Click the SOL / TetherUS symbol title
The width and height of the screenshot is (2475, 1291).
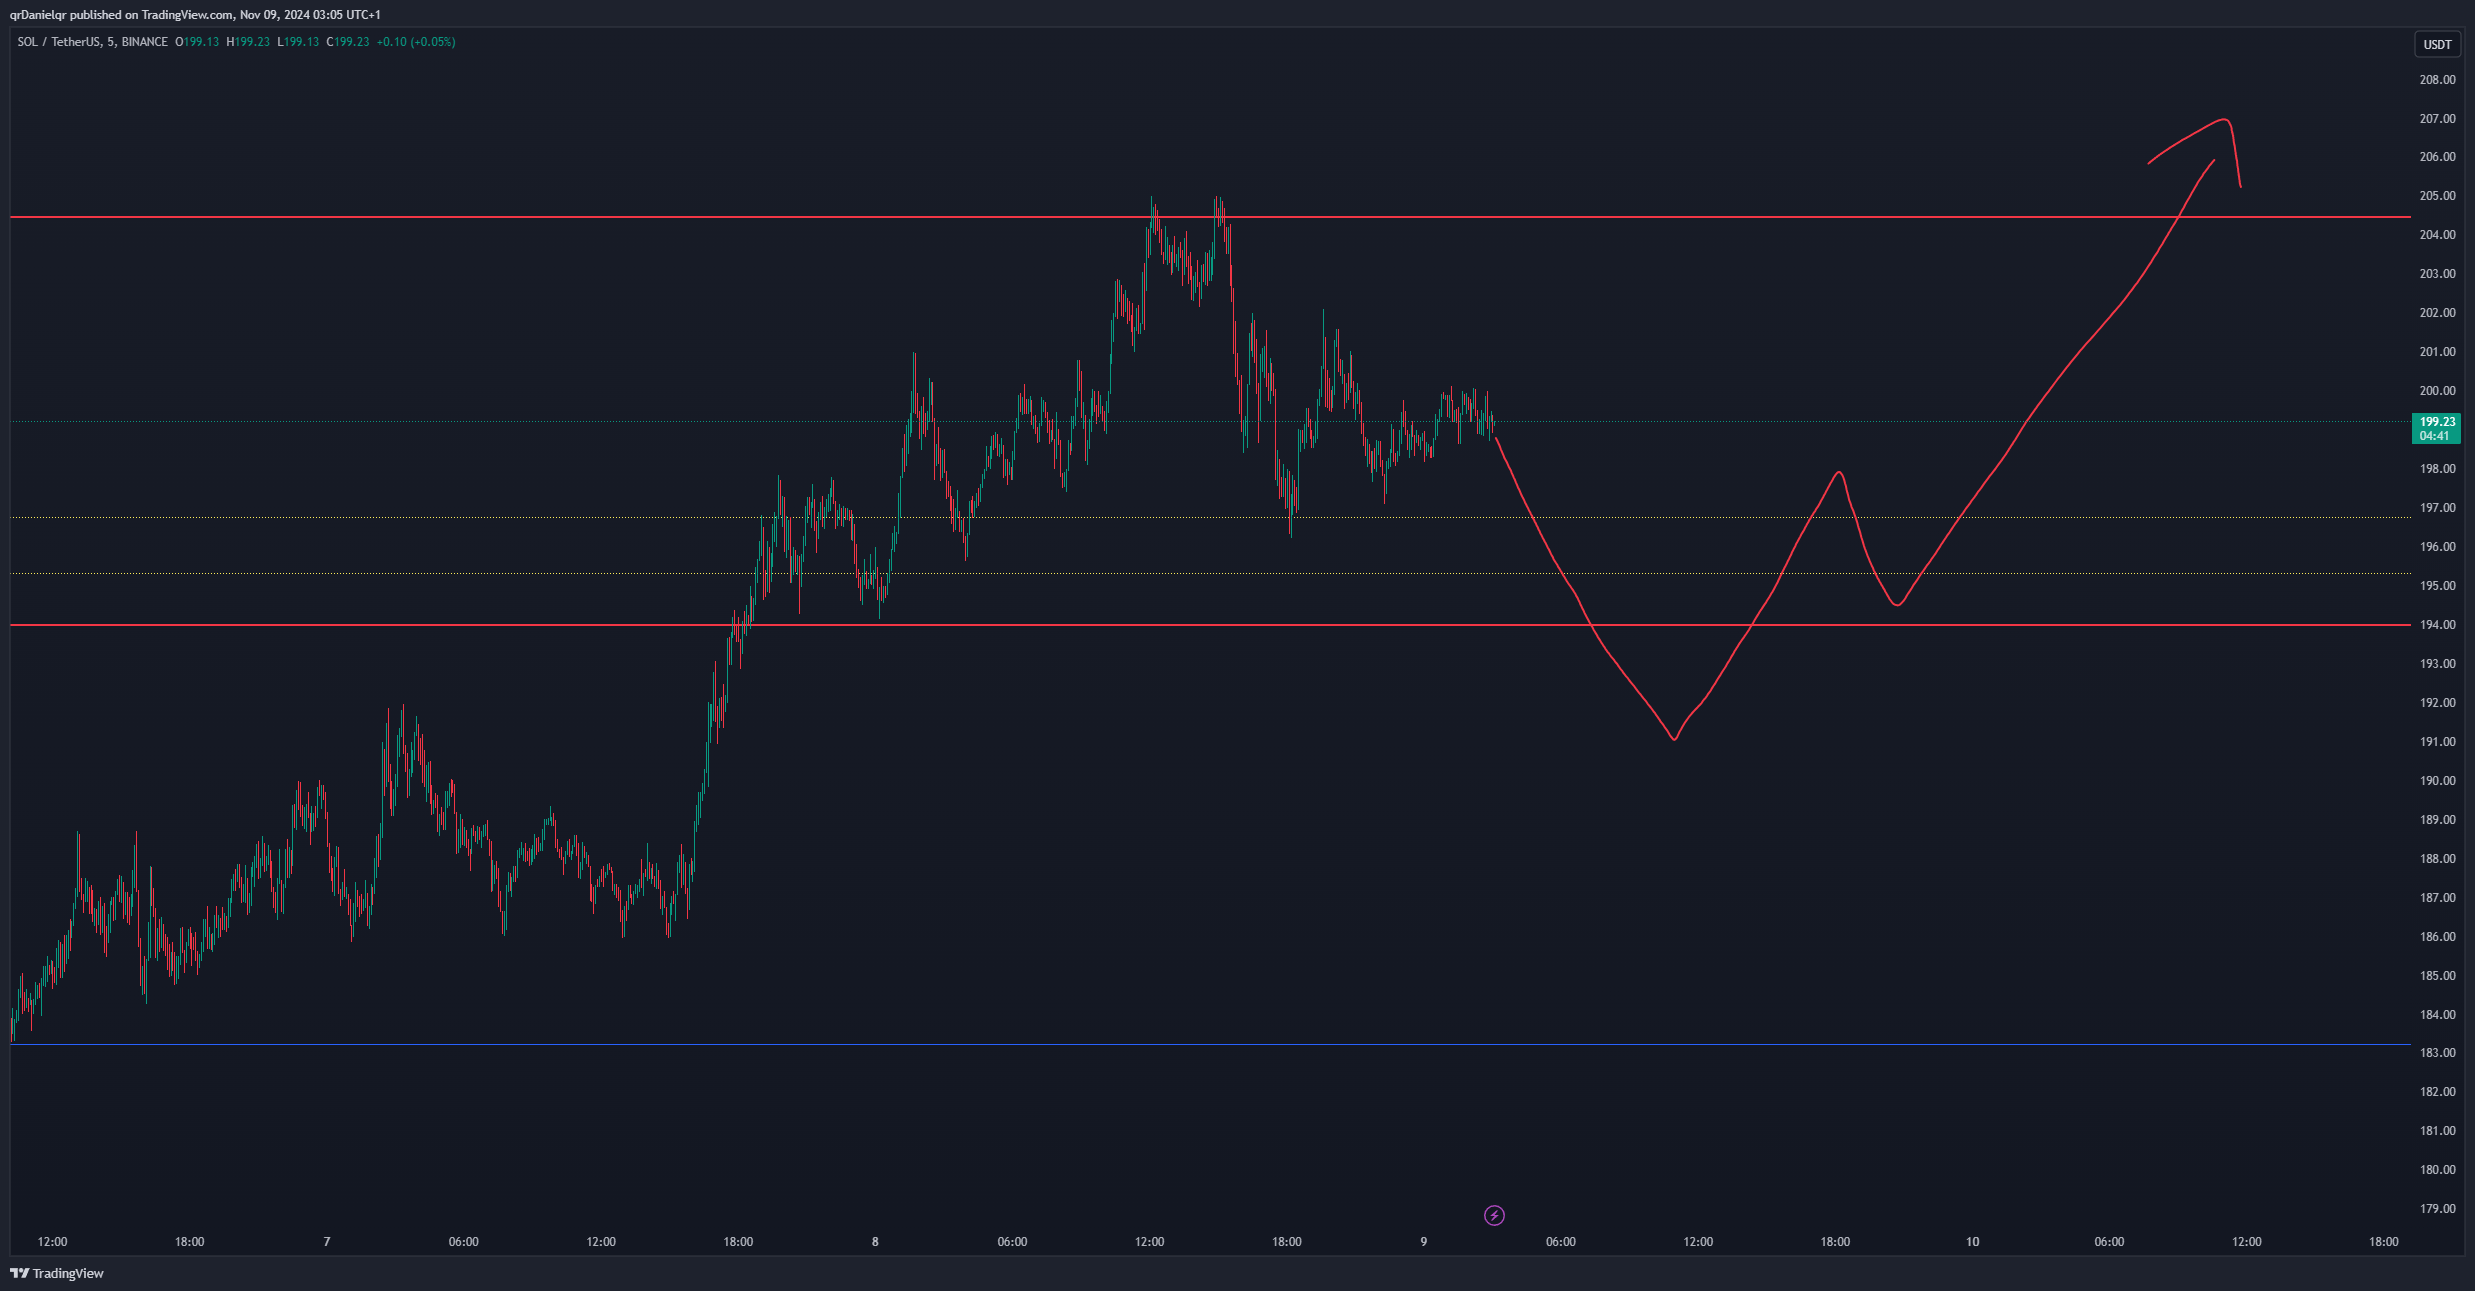(93, 42)
